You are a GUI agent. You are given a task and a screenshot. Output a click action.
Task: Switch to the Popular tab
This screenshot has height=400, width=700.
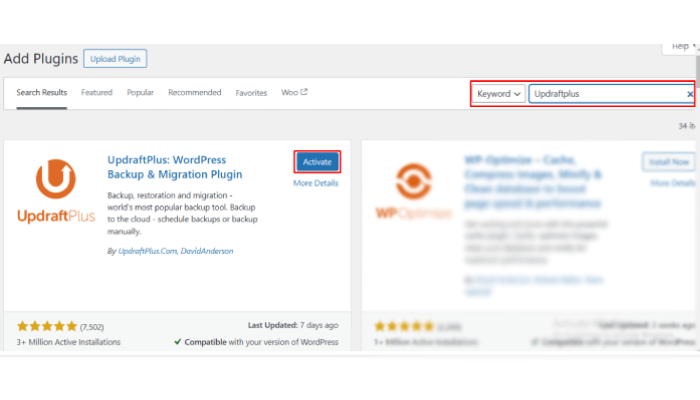click(x=140, y=93)
